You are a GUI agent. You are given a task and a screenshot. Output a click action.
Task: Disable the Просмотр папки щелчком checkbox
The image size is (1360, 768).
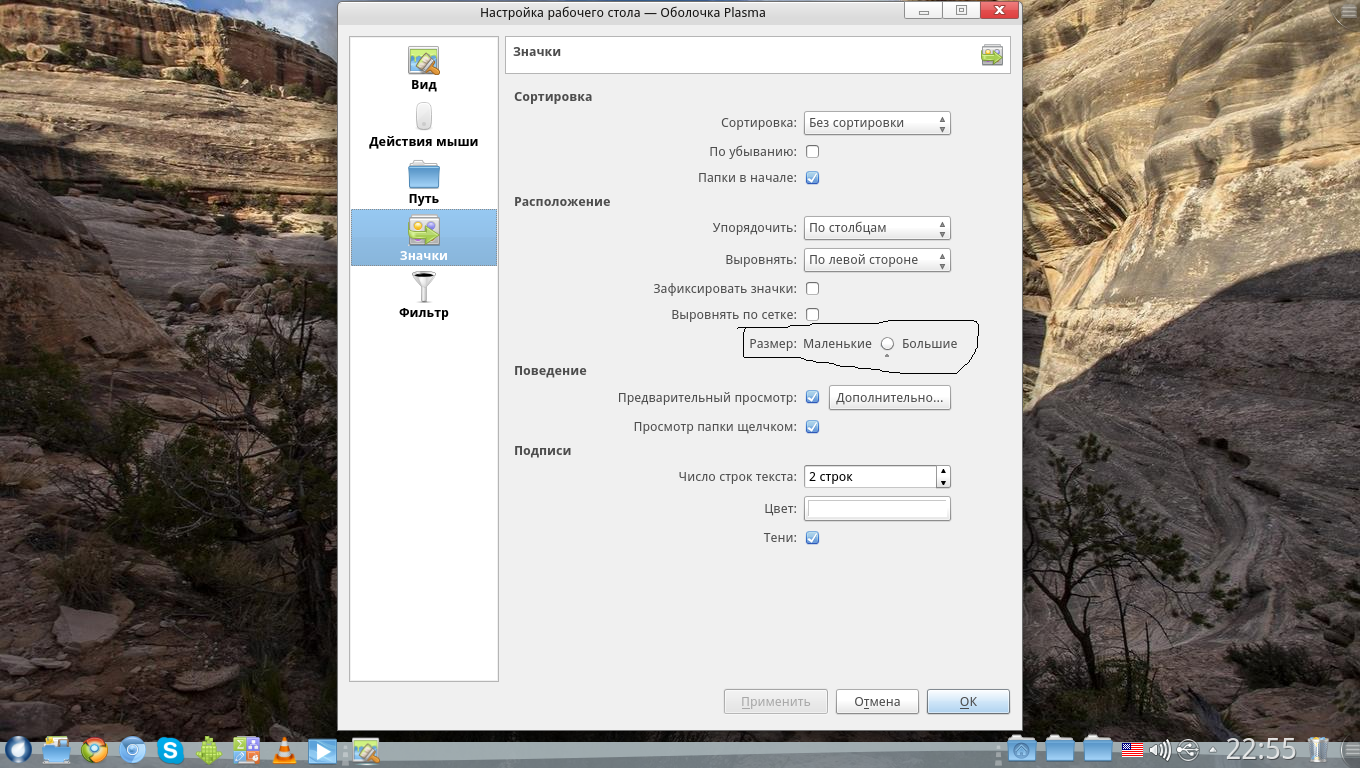(812, 427)
